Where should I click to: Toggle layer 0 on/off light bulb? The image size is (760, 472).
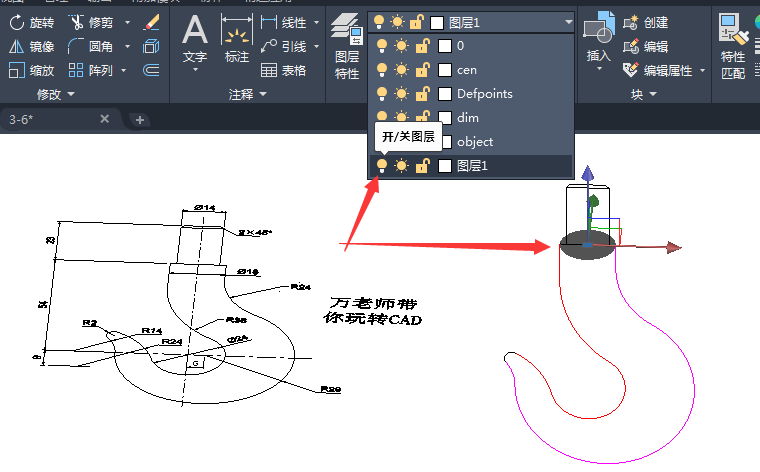tap(382, 46)
